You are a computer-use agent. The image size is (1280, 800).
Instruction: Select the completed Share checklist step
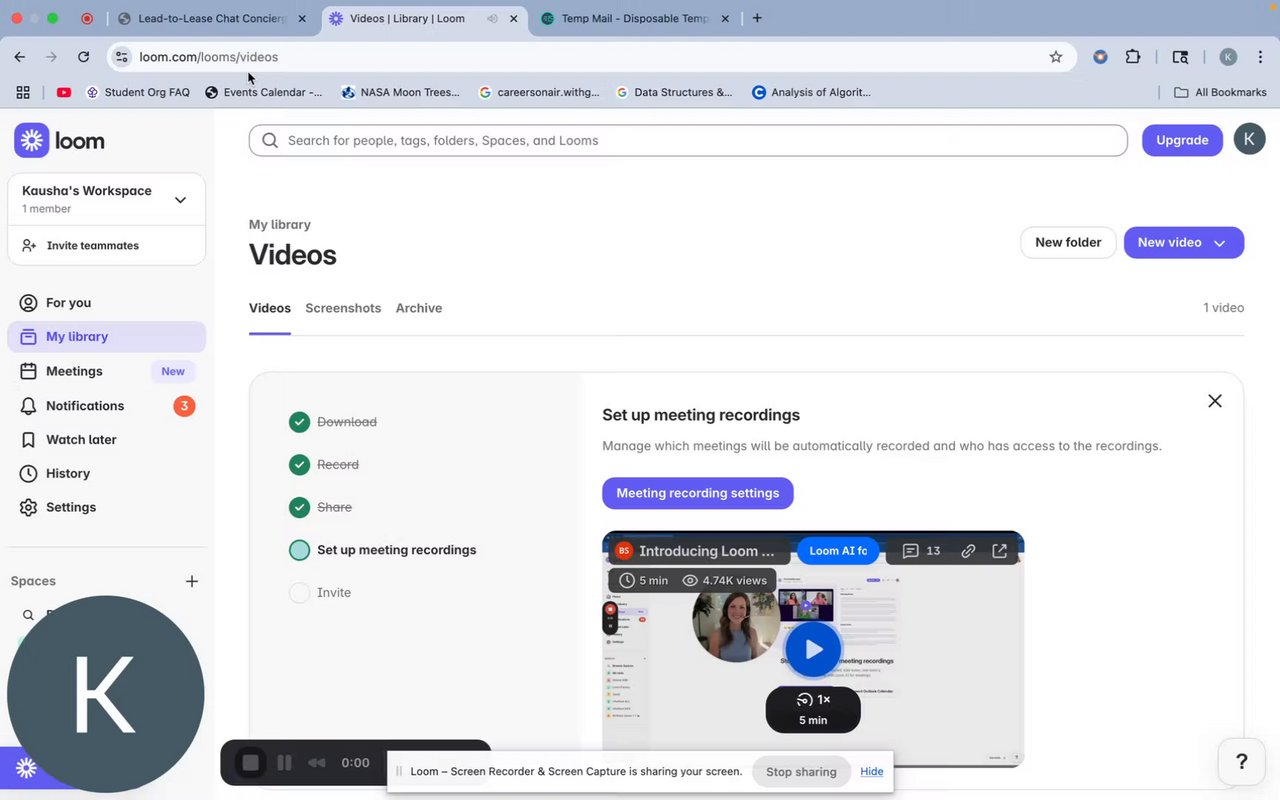click(x=321, y=507)
